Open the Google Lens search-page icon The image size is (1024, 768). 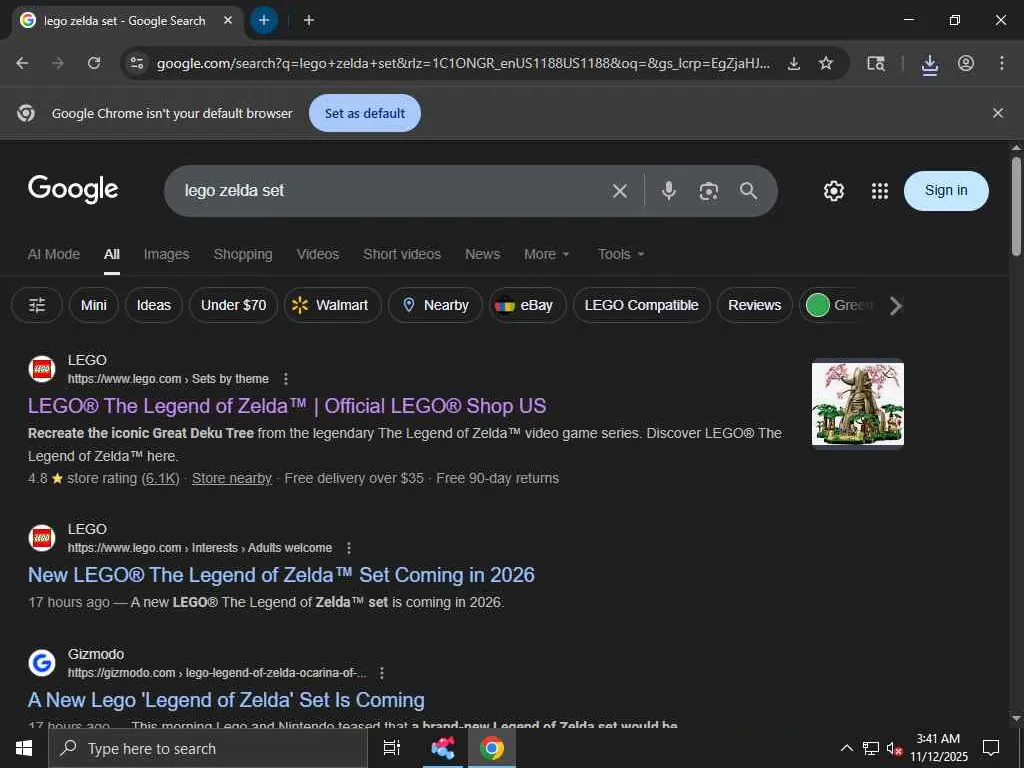876,63
